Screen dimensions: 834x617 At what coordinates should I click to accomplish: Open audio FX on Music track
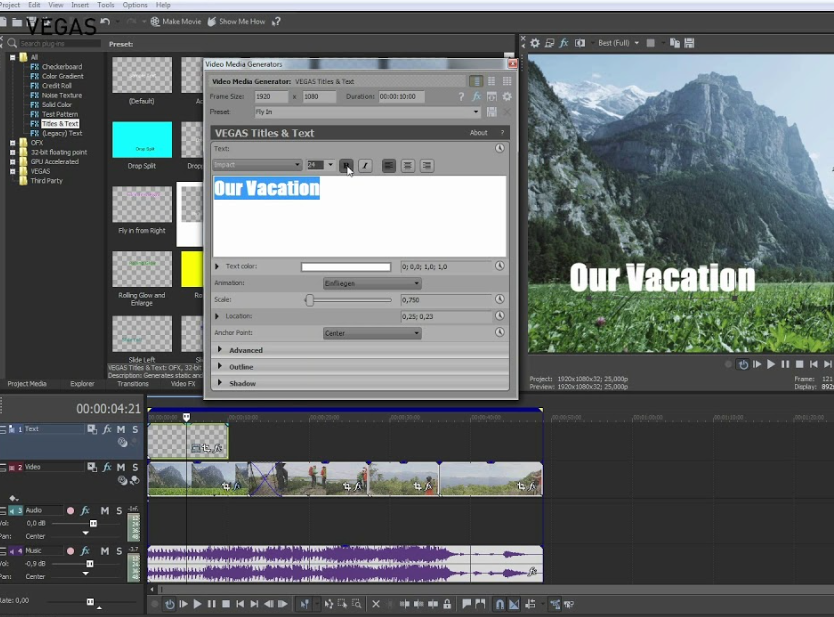tap(85, 551)
